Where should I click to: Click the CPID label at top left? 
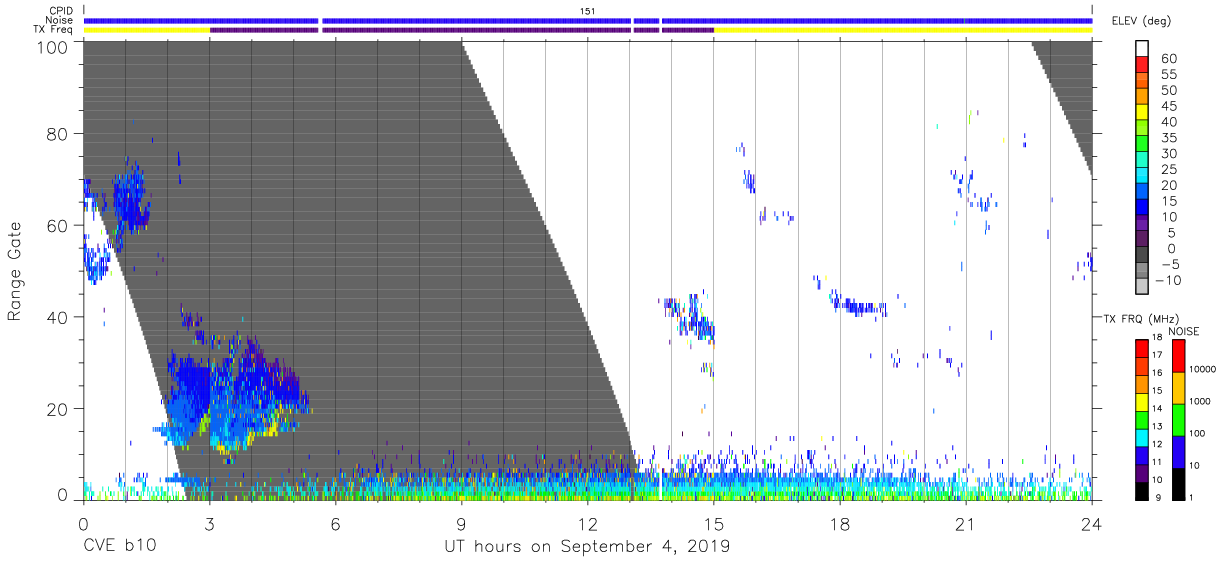pyautogui.click(x=60, y=11)
